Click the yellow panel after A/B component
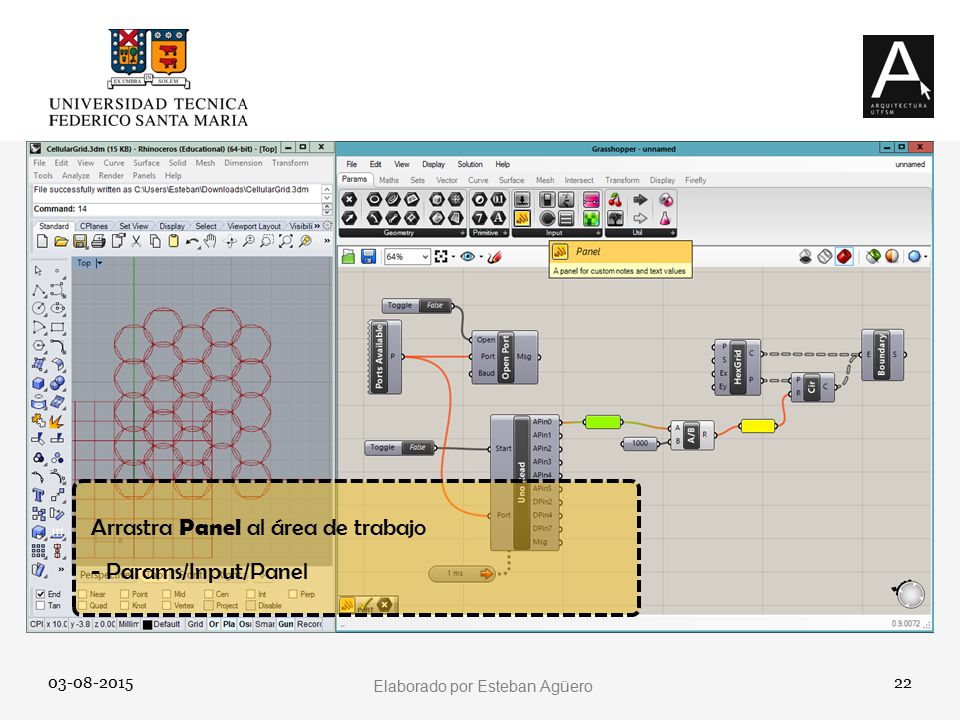The width and height of the screenshot is (960, 720). (758, 426)
